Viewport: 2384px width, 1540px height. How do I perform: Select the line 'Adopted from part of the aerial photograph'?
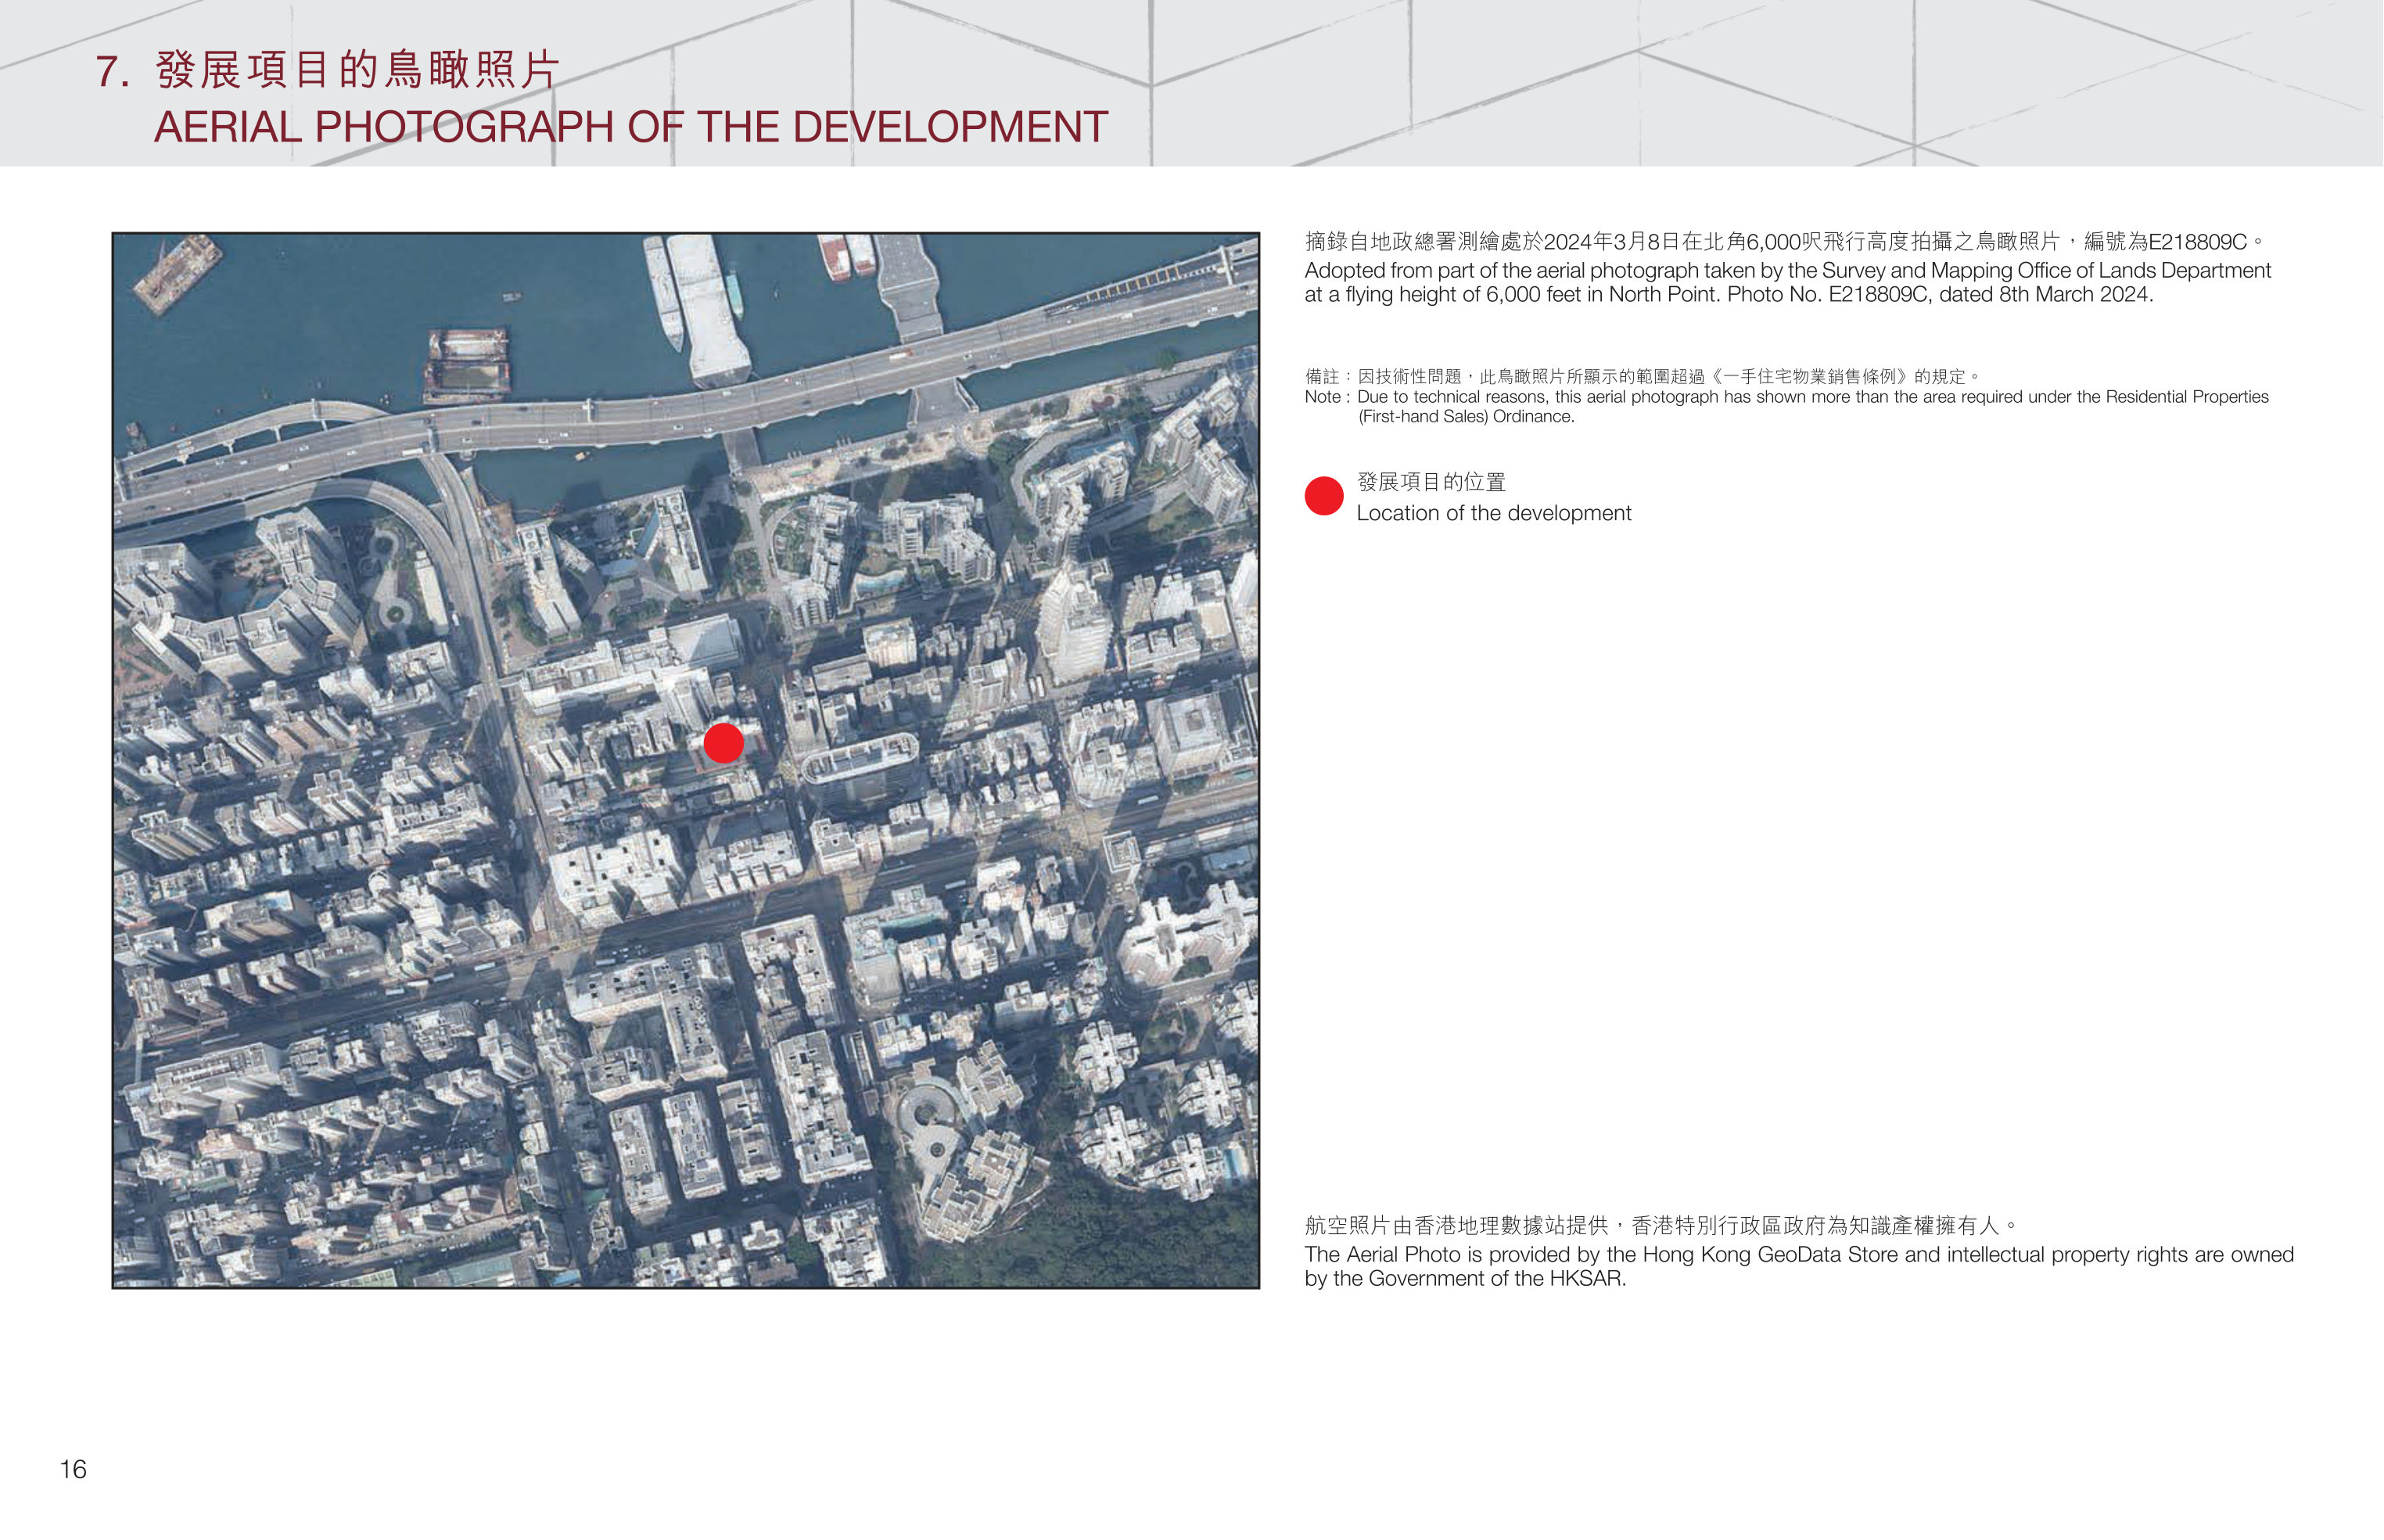pyautogui.click(x=1788, y=270)
